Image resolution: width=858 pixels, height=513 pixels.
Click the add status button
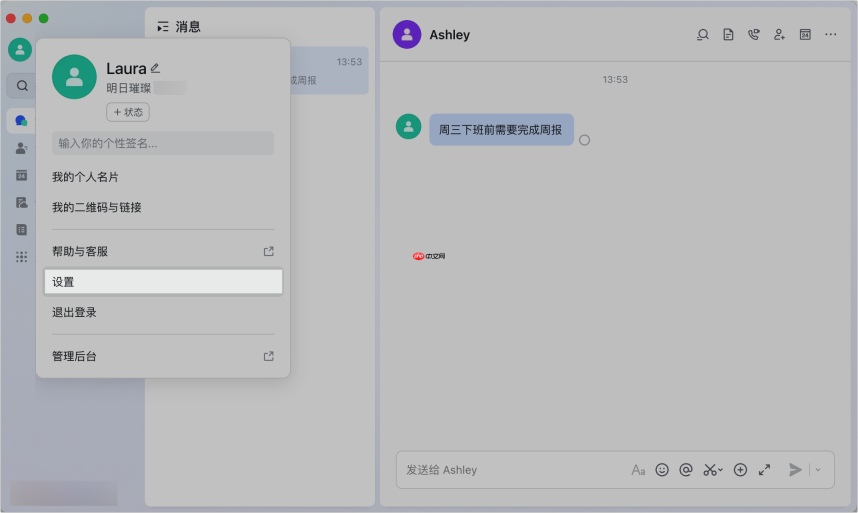click(x=128, y=112)
